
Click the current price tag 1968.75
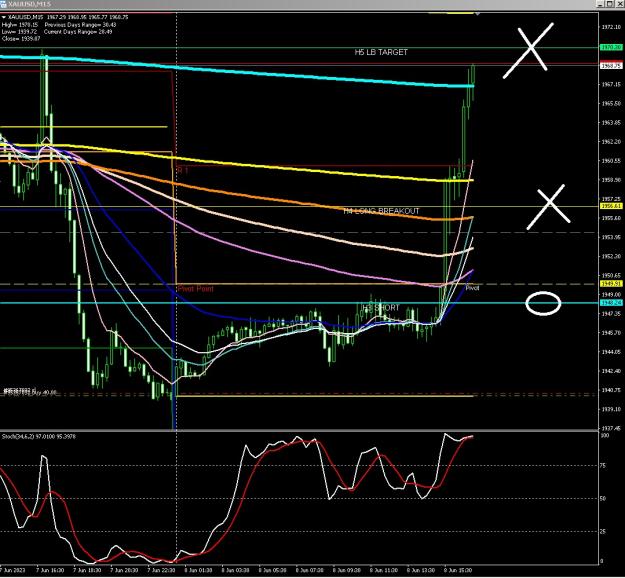[611, 66]
